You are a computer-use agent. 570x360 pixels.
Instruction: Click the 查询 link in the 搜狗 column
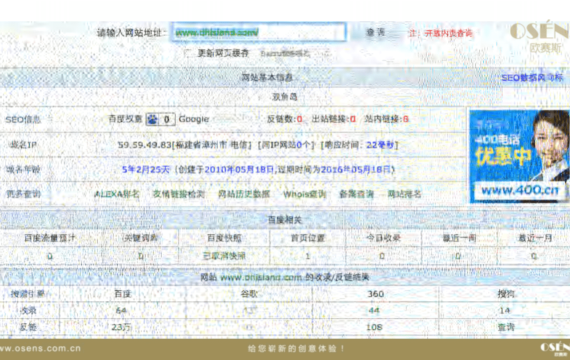coord(506,327)
